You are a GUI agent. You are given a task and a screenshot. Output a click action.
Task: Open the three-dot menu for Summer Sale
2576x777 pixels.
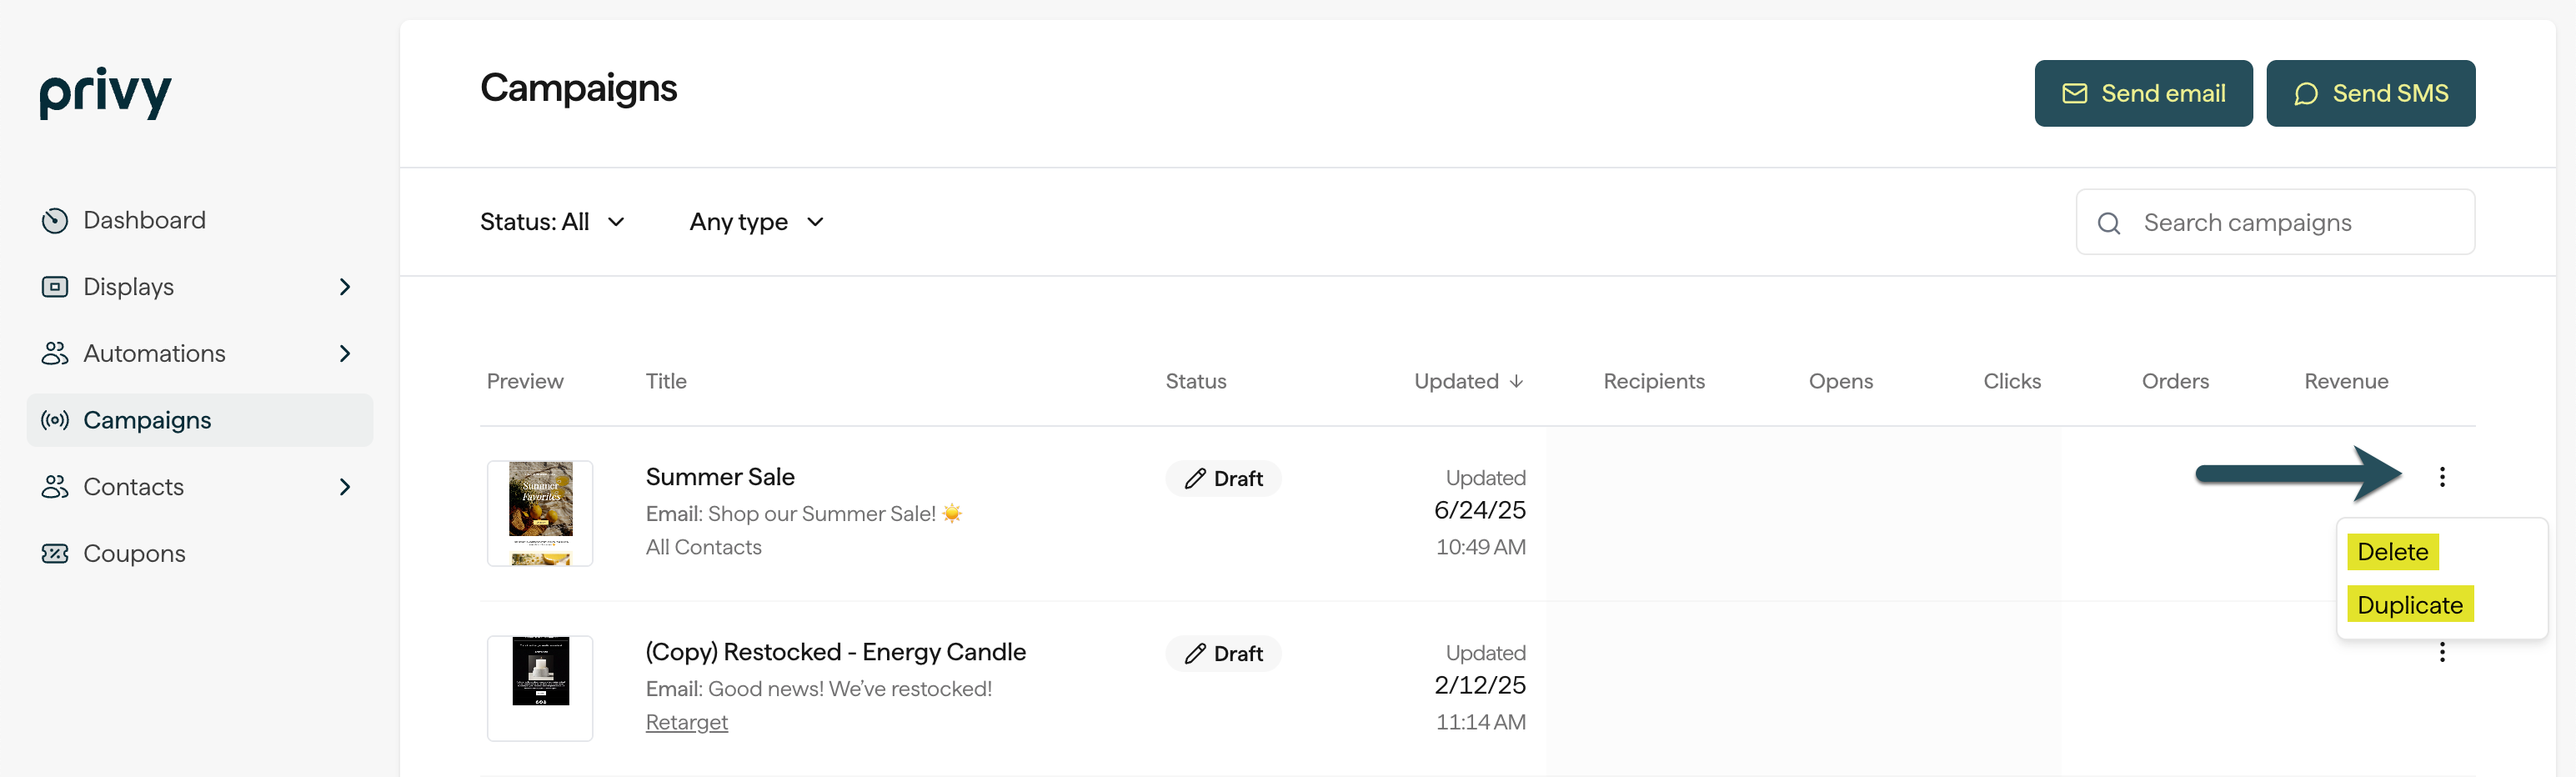(x=2442, y=477)
